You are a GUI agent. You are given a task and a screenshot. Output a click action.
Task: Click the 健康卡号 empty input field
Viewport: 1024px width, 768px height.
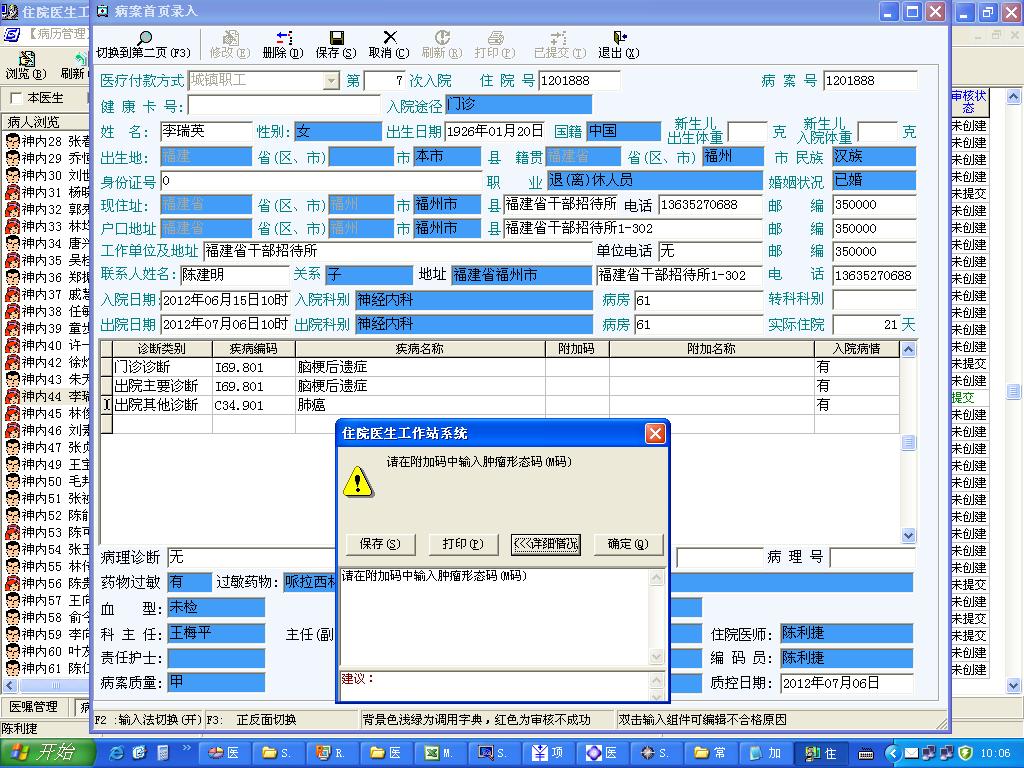click(284, 105)
